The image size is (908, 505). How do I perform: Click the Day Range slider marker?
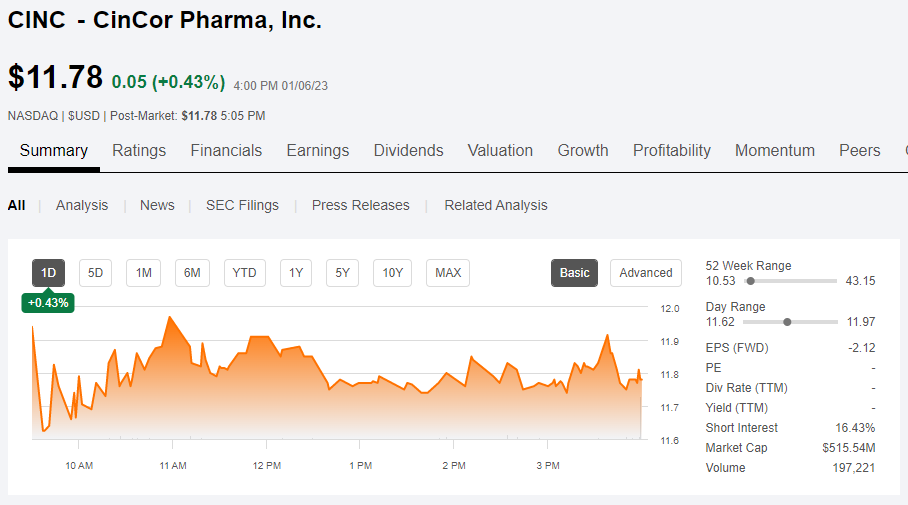point(788,322)
